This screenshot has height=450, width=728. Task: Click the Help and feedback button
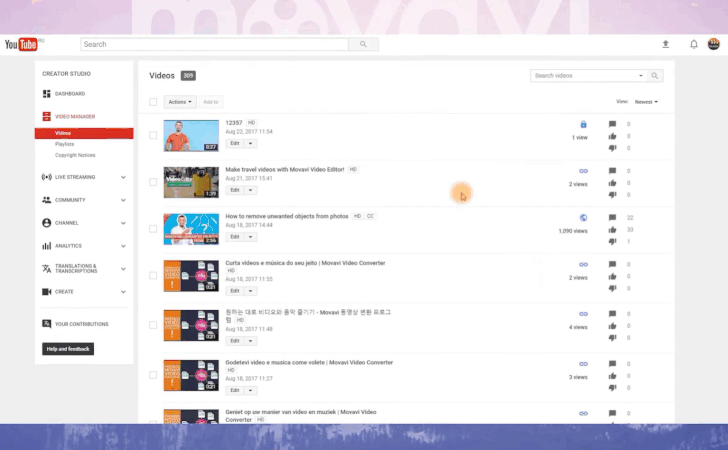point(68,349)
